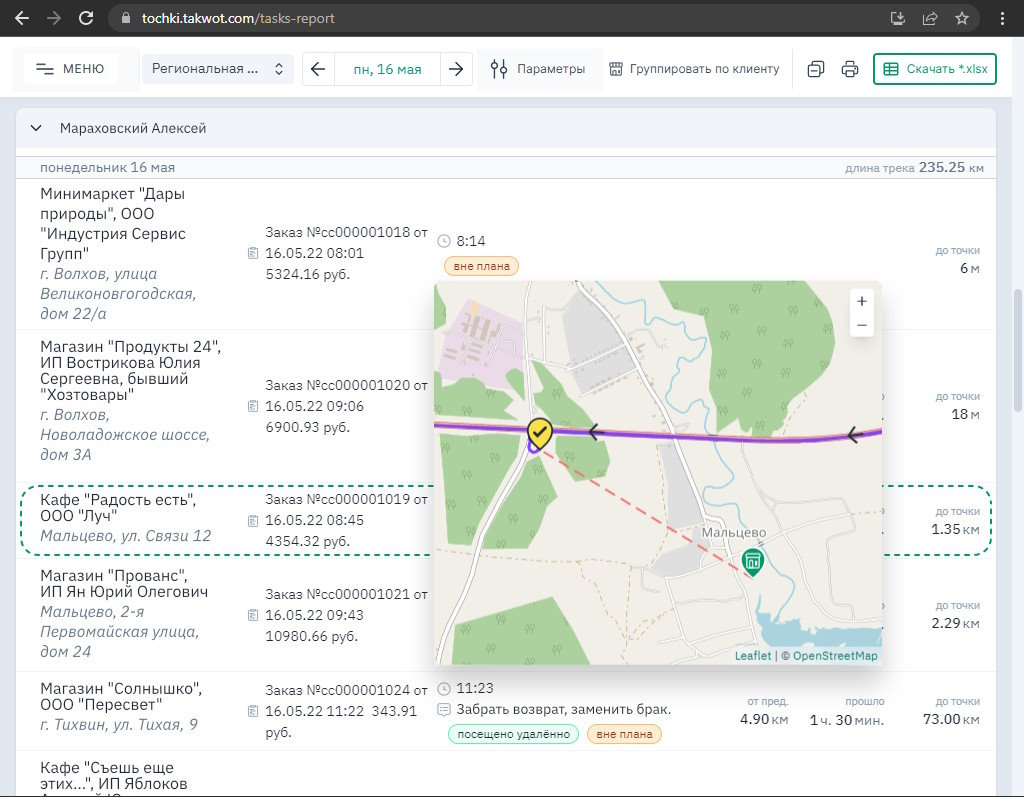Open the Региональная dropdown selector
Screen dimensions: 1024x797
(x=218, y=69)
